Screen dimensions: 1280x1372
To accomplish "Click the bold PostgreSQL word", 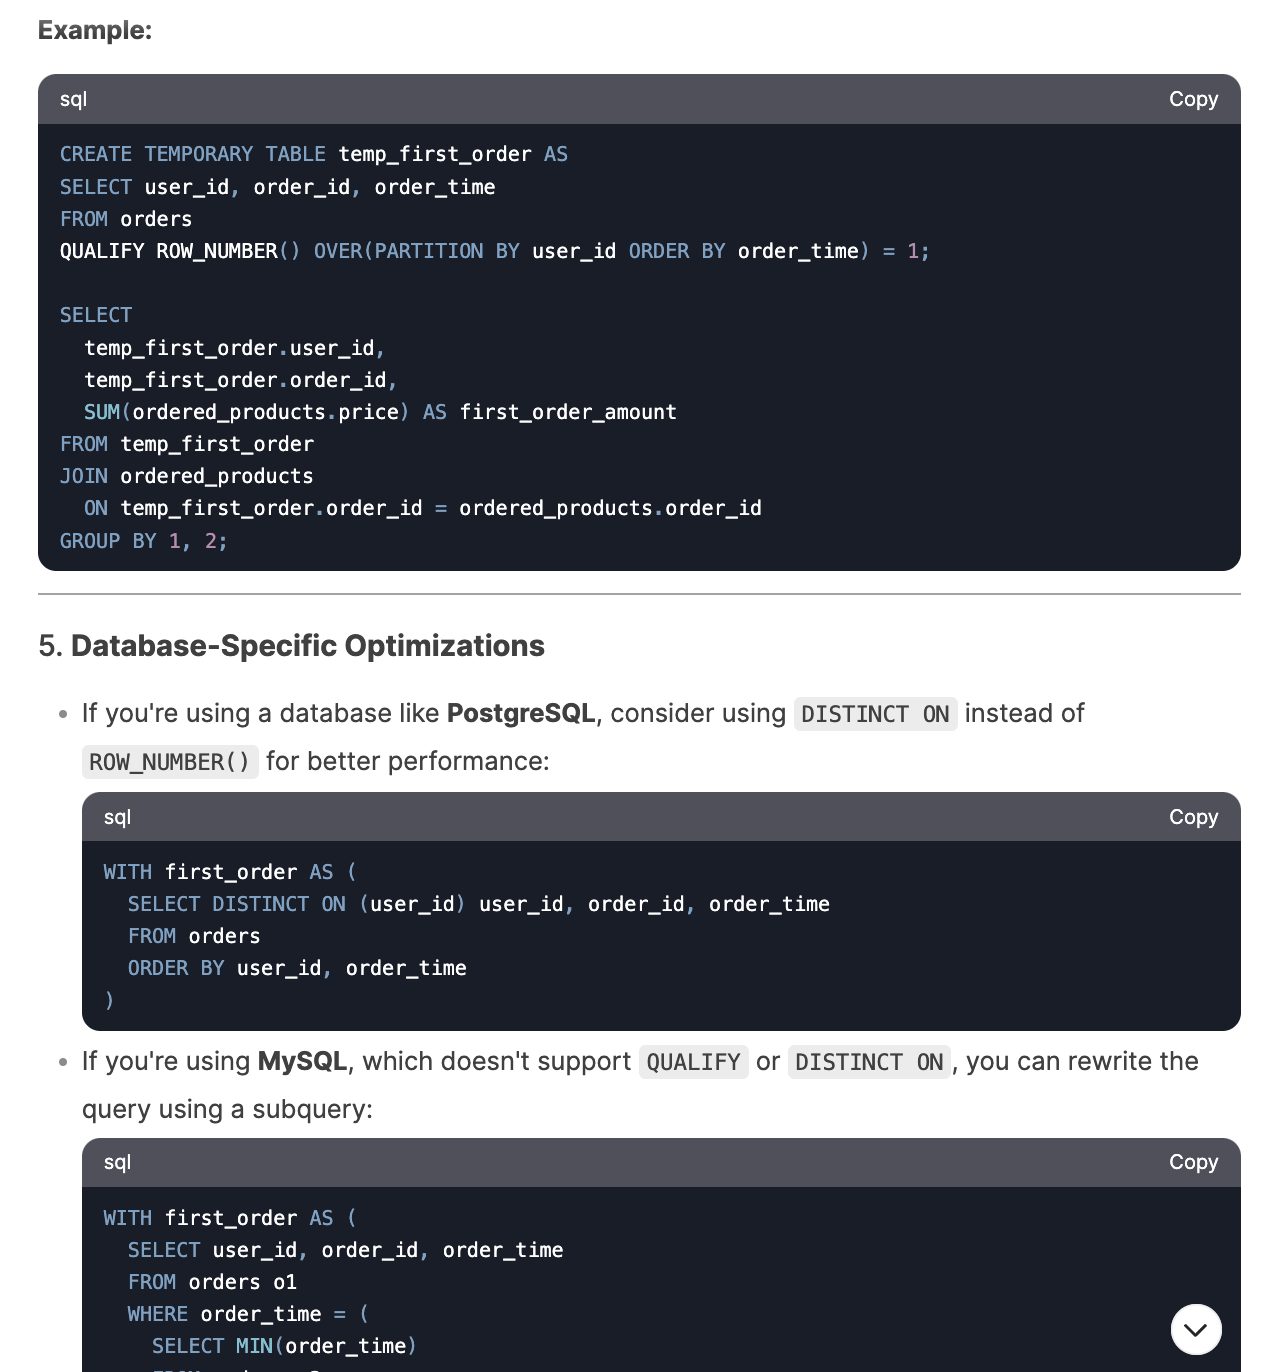I will point(521,714).
